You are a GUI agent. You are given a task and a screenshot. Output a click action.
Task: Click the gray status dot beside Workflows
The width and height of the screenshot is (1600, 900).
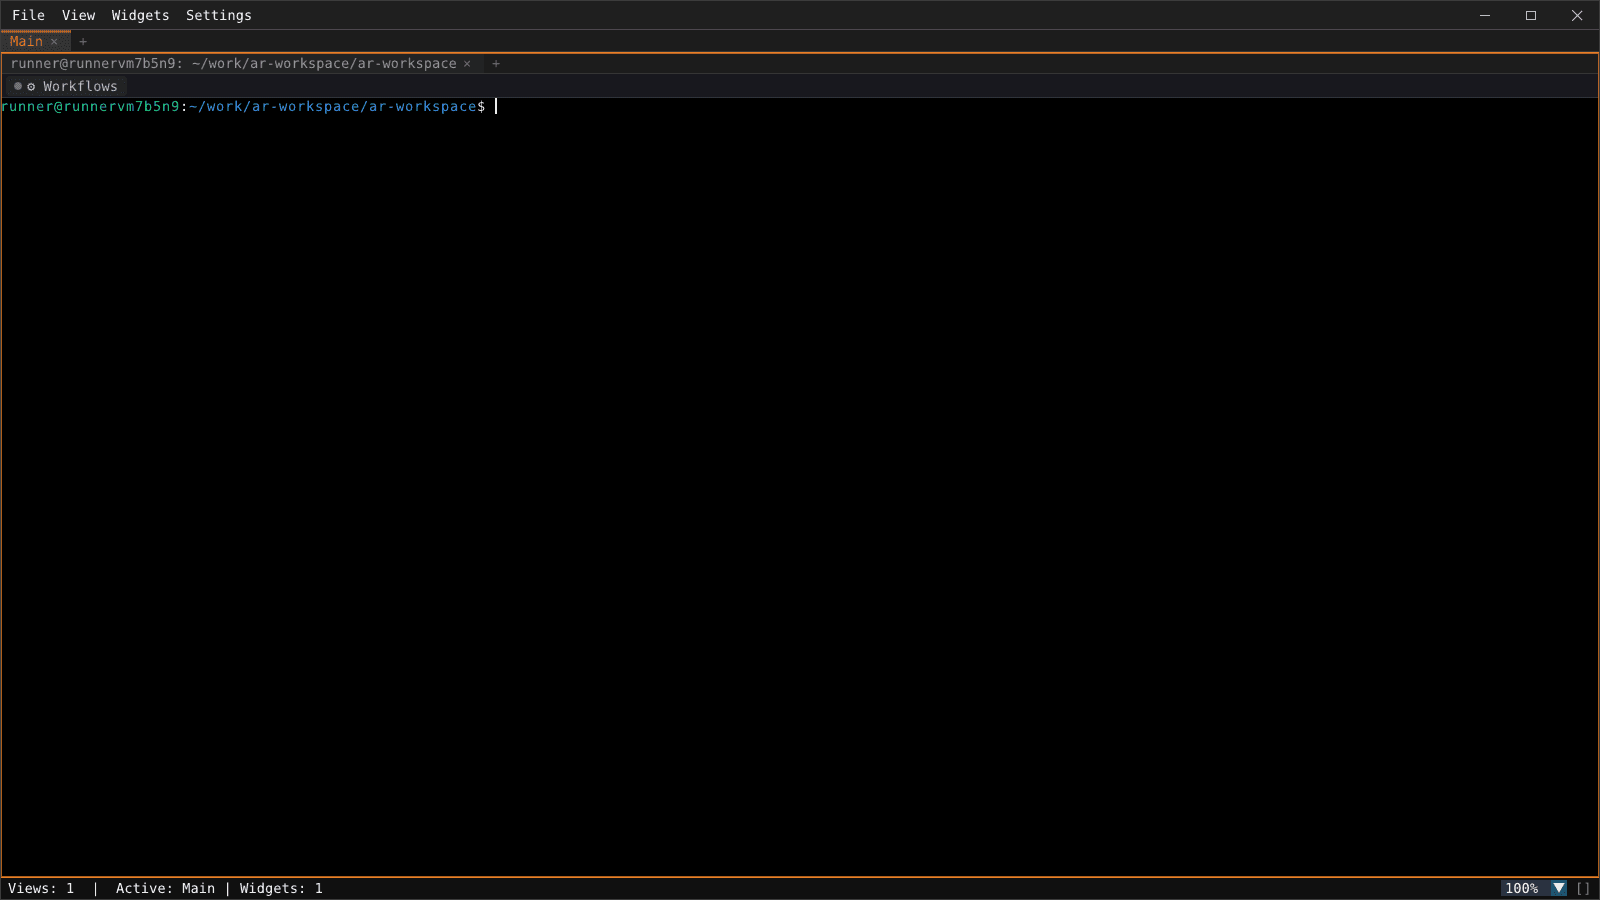click(x=18, y=86)
